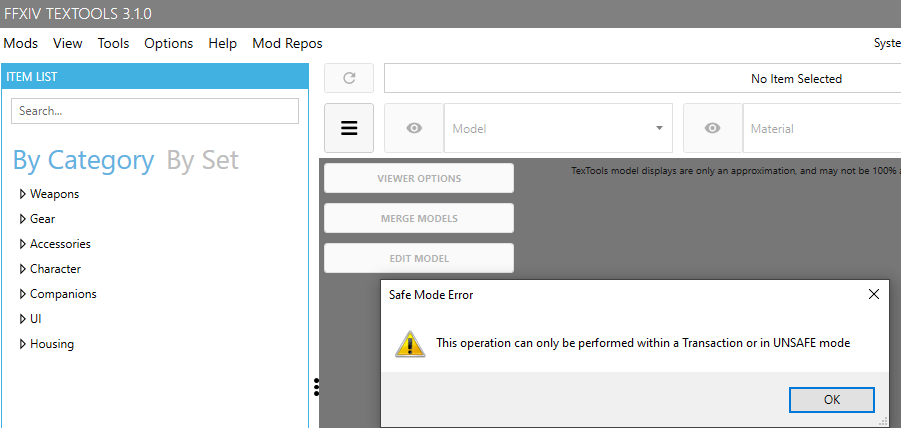The image size is (901, 428).
Task: Switch to By Category tab
Action: 83,160
